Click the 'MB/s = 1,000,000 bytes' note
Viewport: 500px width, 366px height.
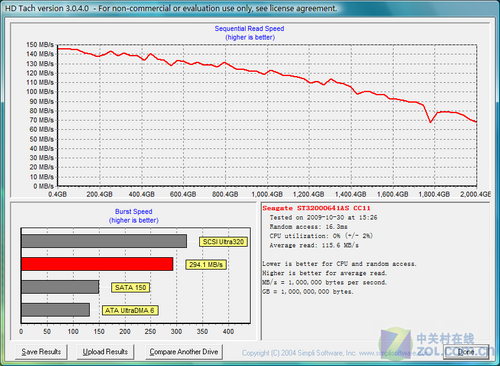coord(325,283)
